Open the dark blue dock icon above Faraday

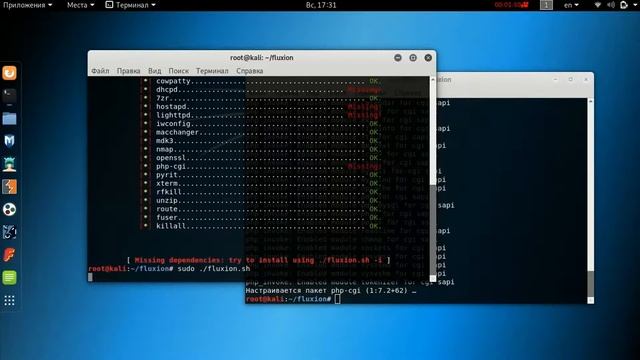9,232
